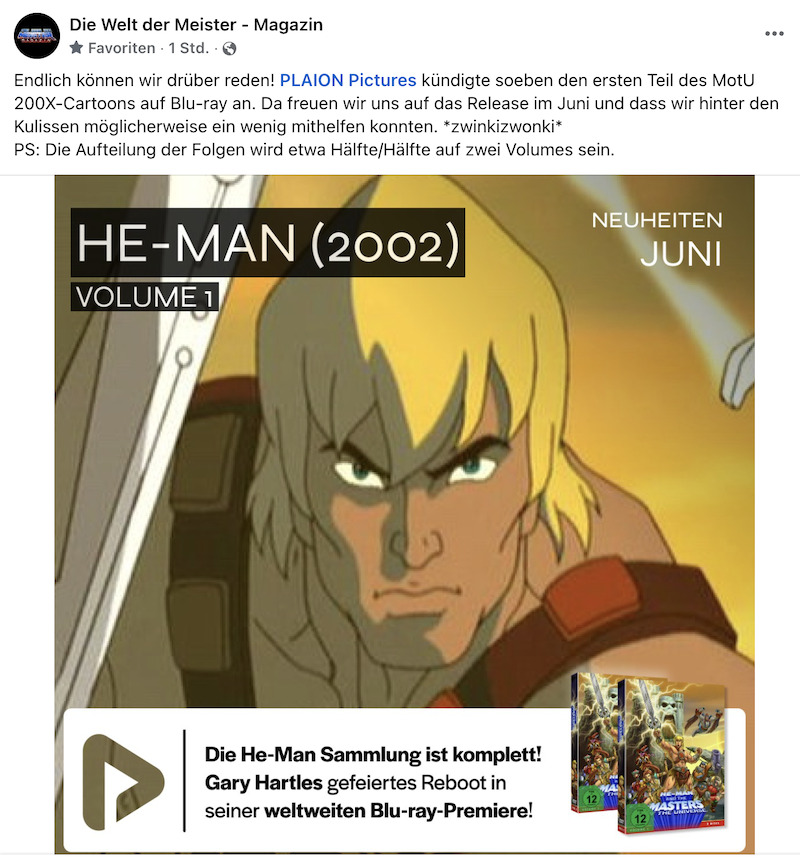Viewport: 800px width, 865px height.
Task: Click the globe public-audience icon
Action: click(x=230, y=49)
